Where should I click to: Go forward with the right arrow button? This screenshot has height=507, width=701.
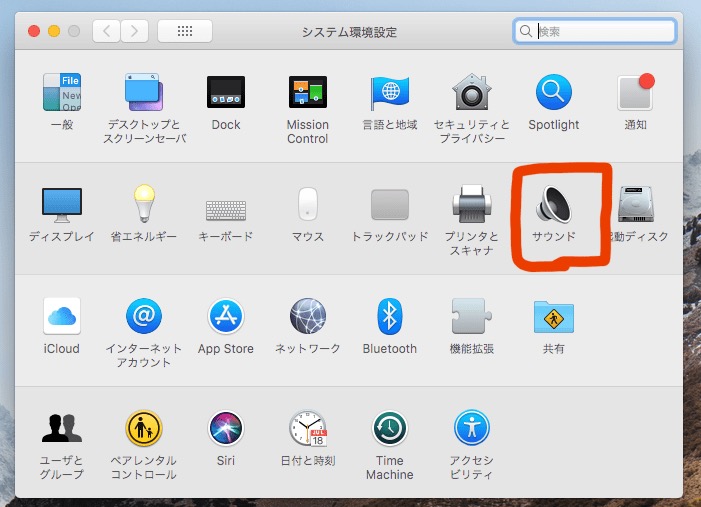coord(134,31)
